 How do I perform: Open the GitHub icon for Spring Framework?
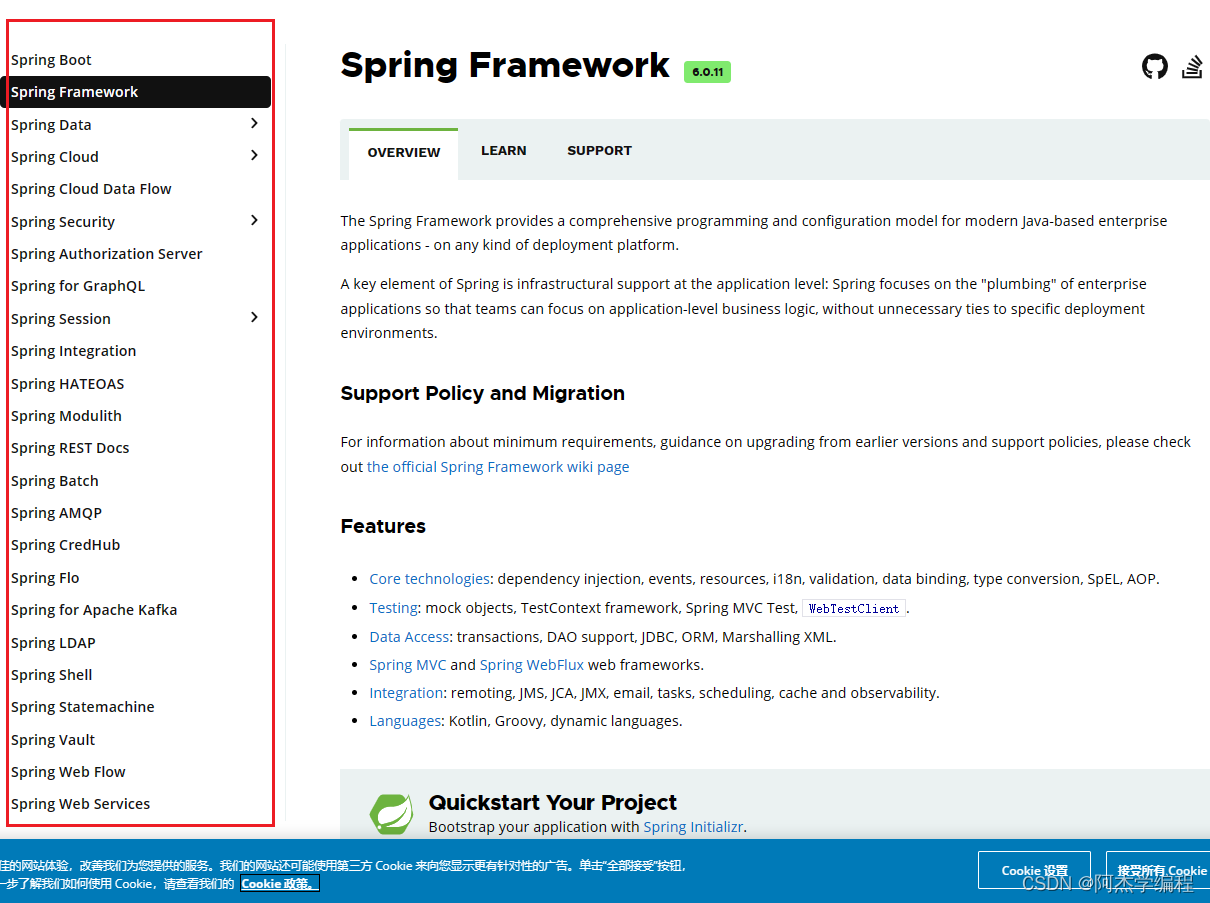click(1154, 66)
